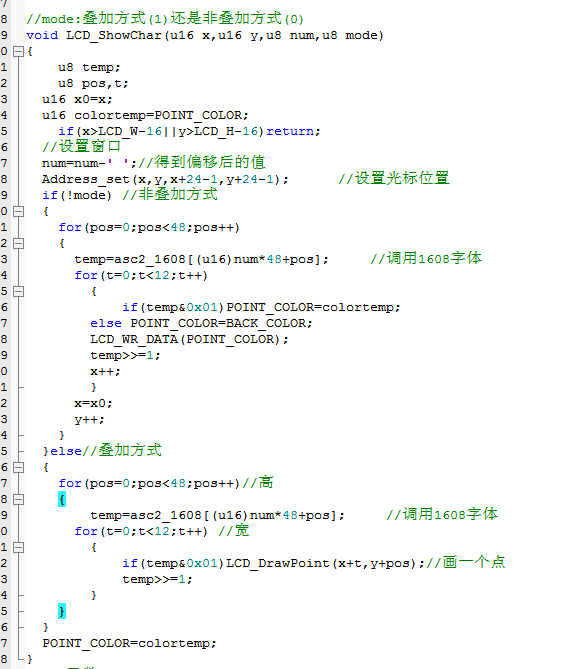Collapse the fold after '}else//叠加方式' line
This screenshot has height=669, width=565.
click(18, 468)
